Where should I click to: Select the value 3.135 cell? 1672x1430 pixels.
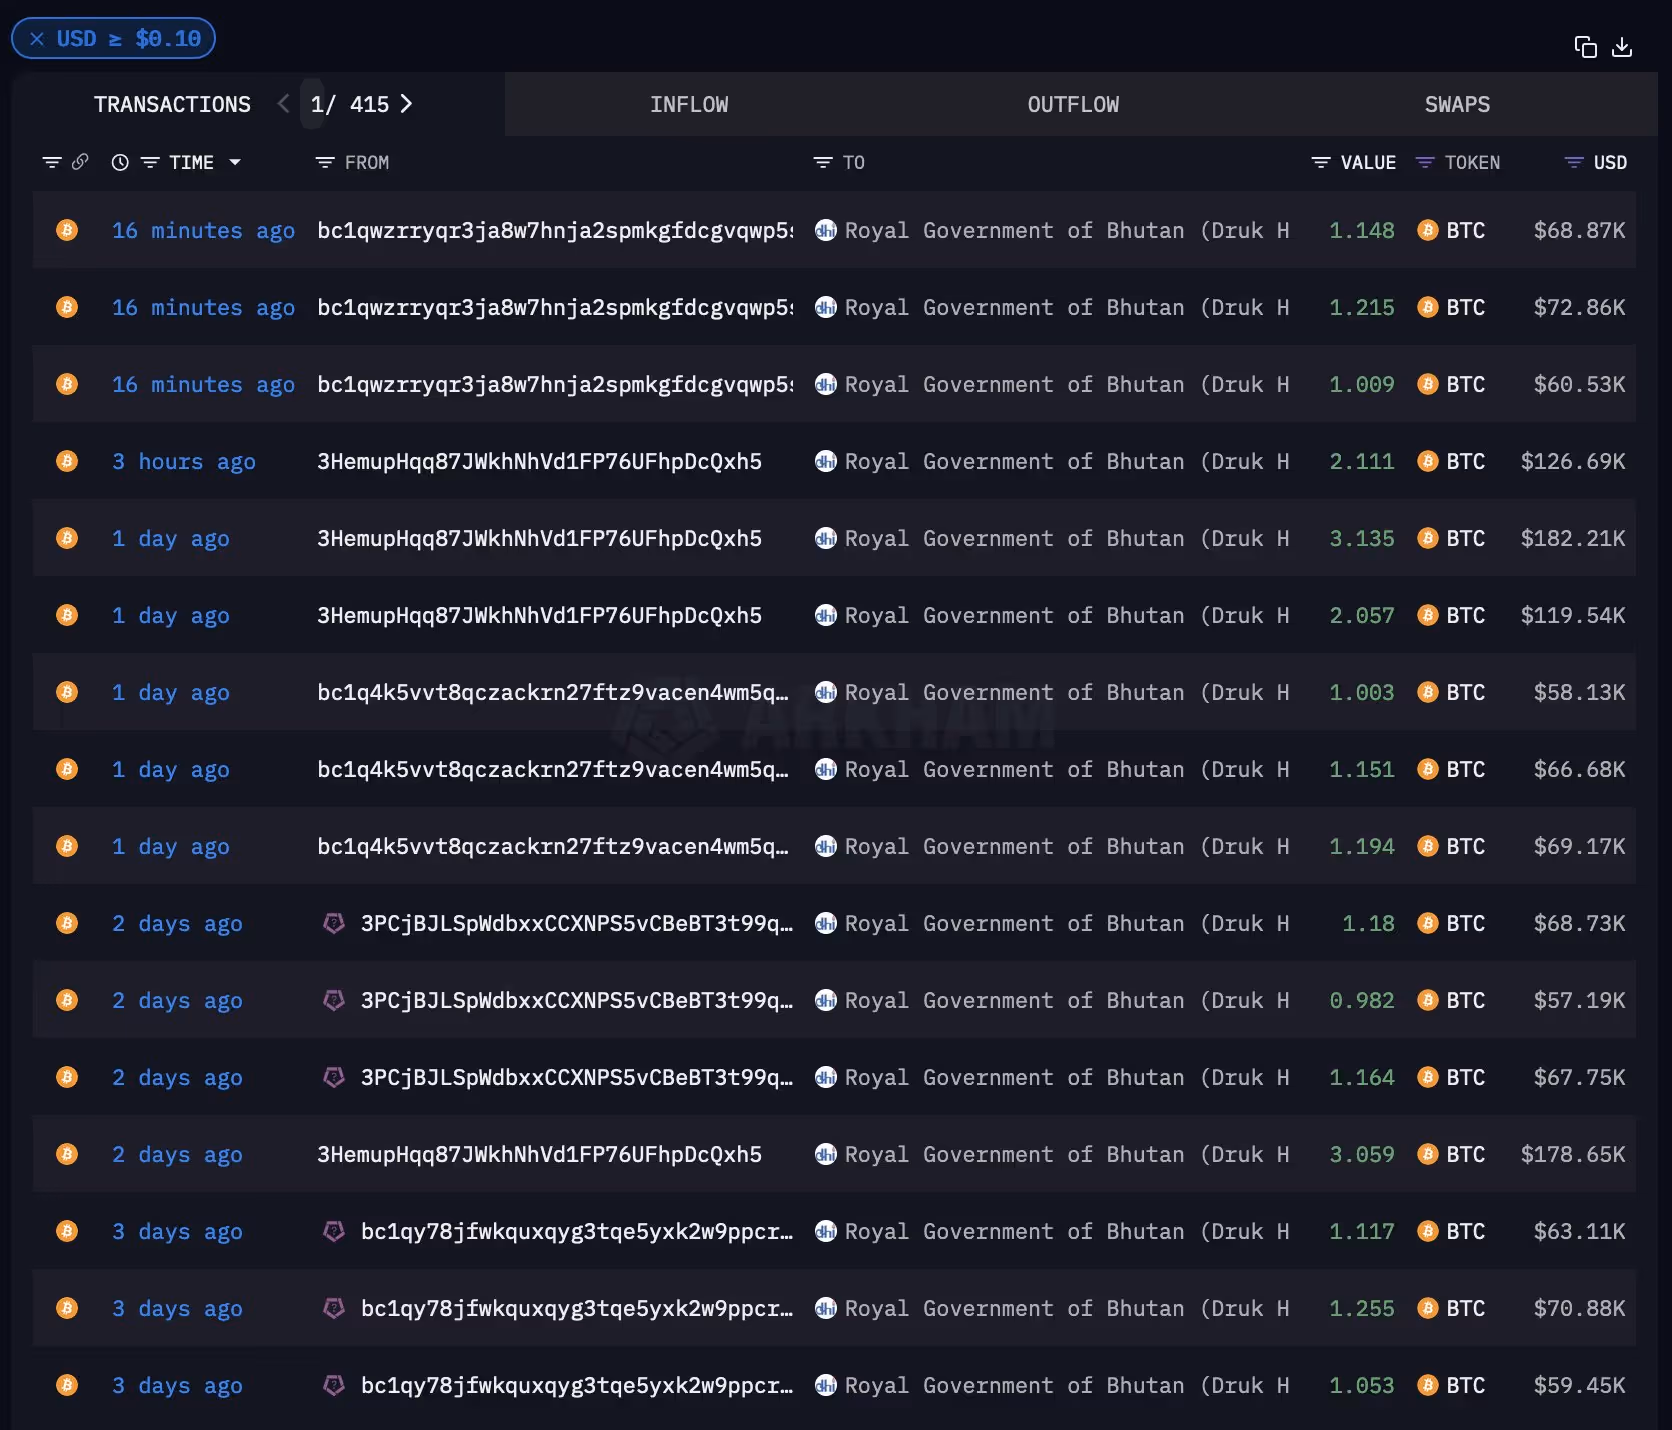pos(1361,538)
